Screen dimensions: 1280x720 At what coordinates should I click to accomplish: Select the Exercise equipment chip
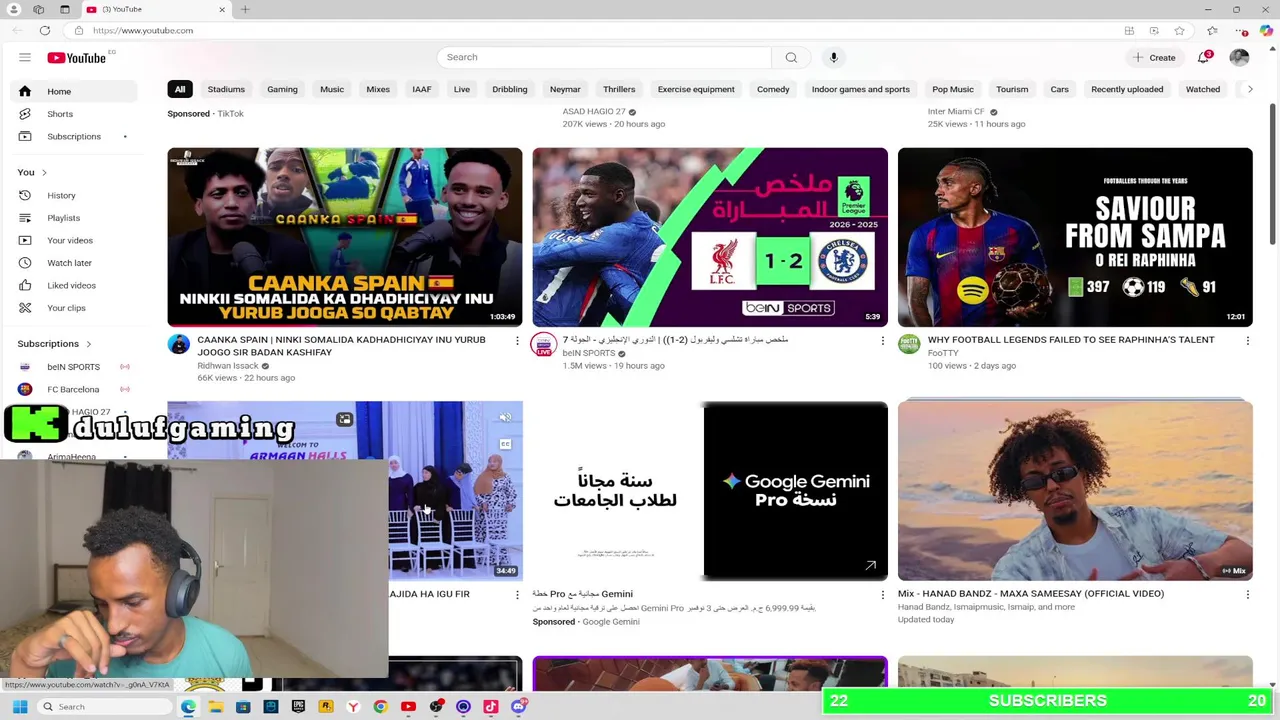(696, 89)
